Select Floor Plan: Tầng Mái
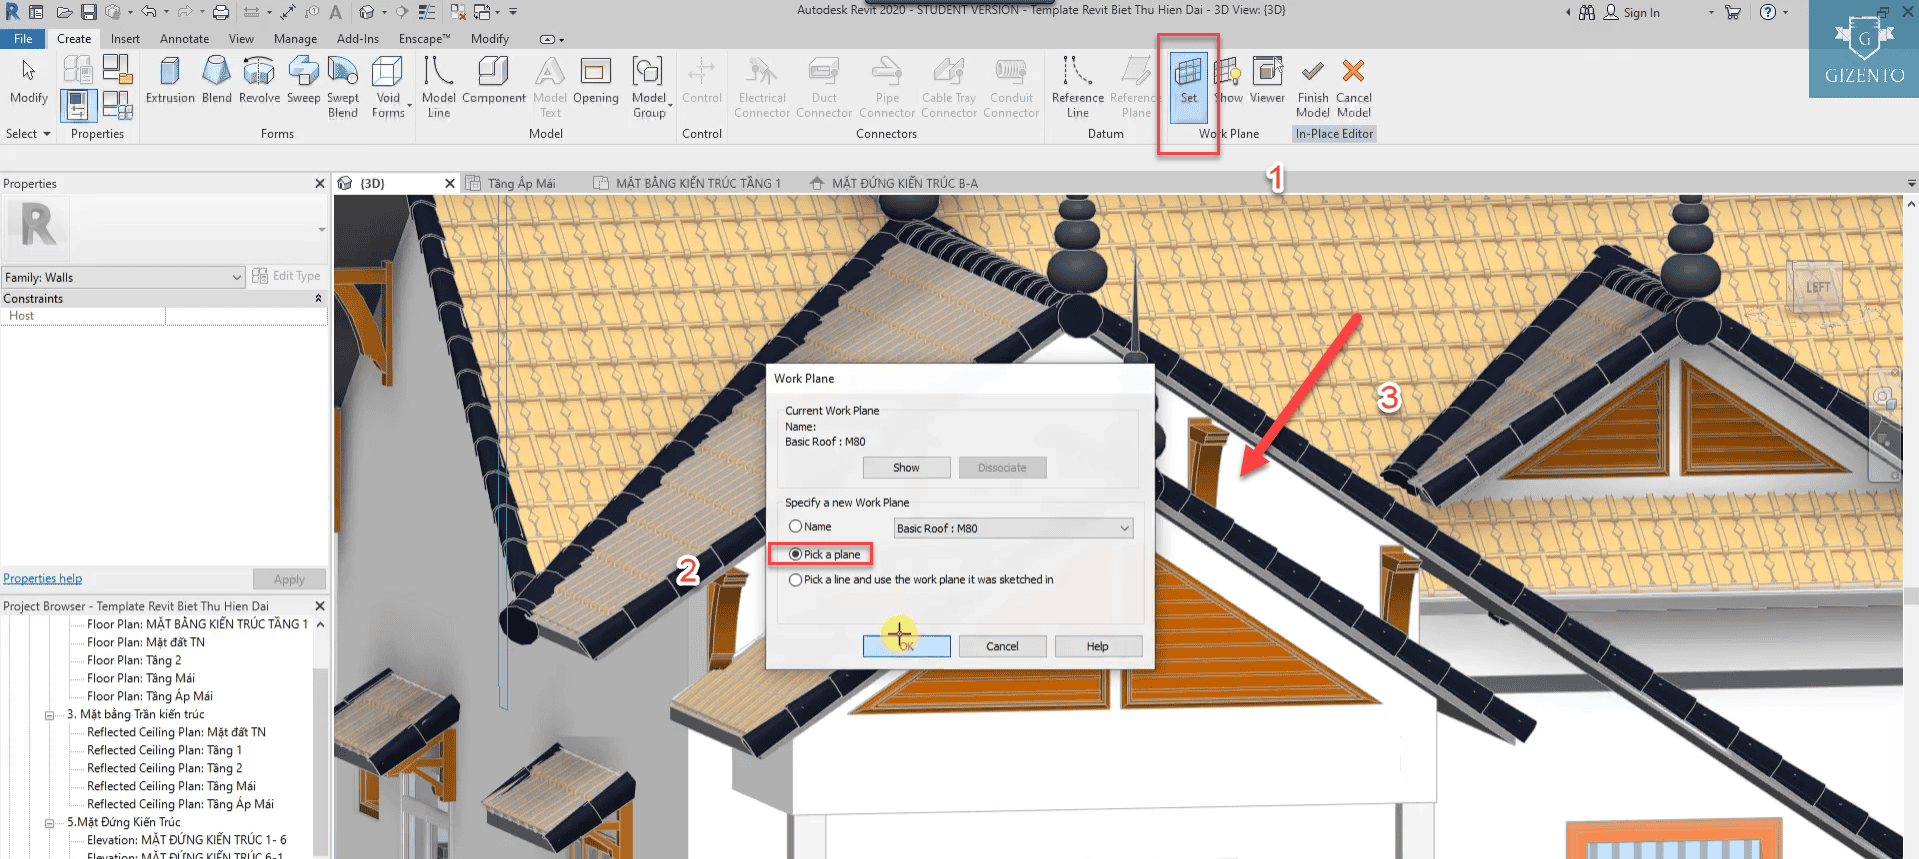 (x=141, y=678)
